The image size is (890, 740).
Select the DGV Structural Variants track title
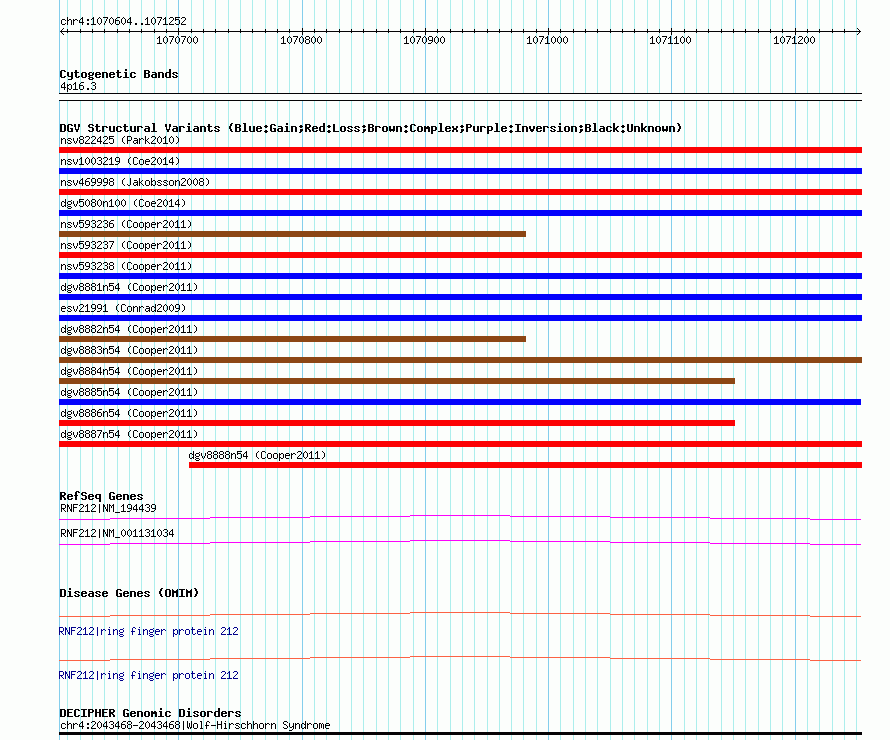371,128
